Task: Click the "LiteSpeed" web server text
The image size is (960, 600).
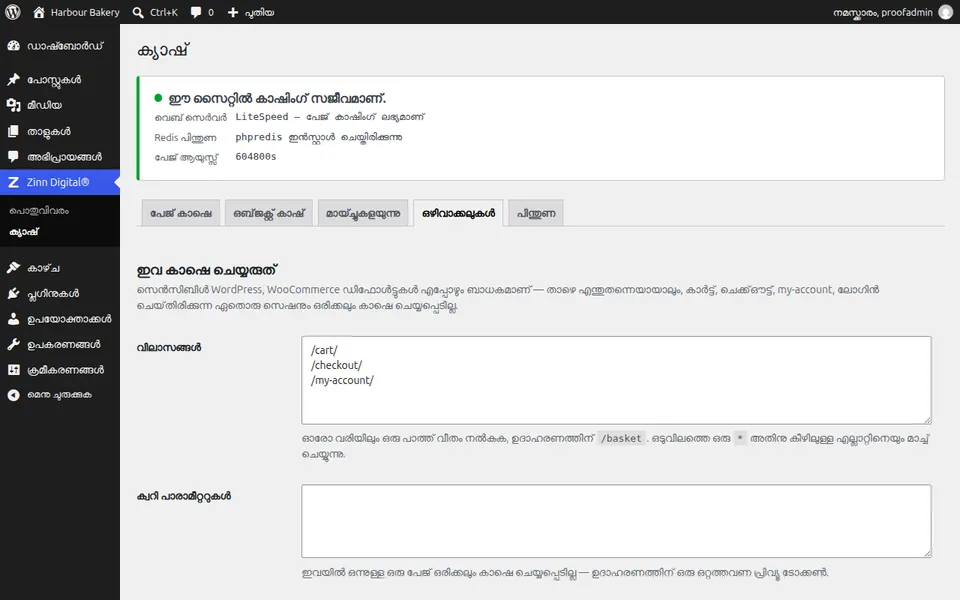Action: [261, 117]
